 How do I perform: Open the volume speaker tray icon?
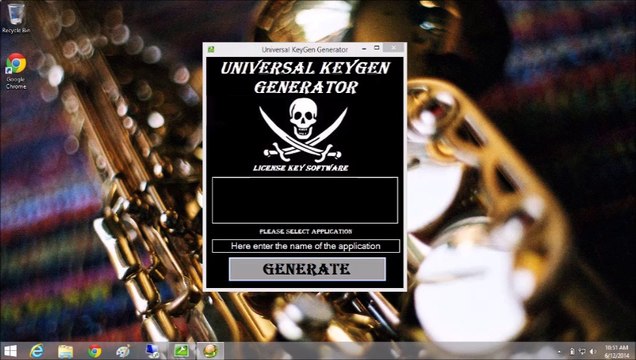click(x=593, y=351)
